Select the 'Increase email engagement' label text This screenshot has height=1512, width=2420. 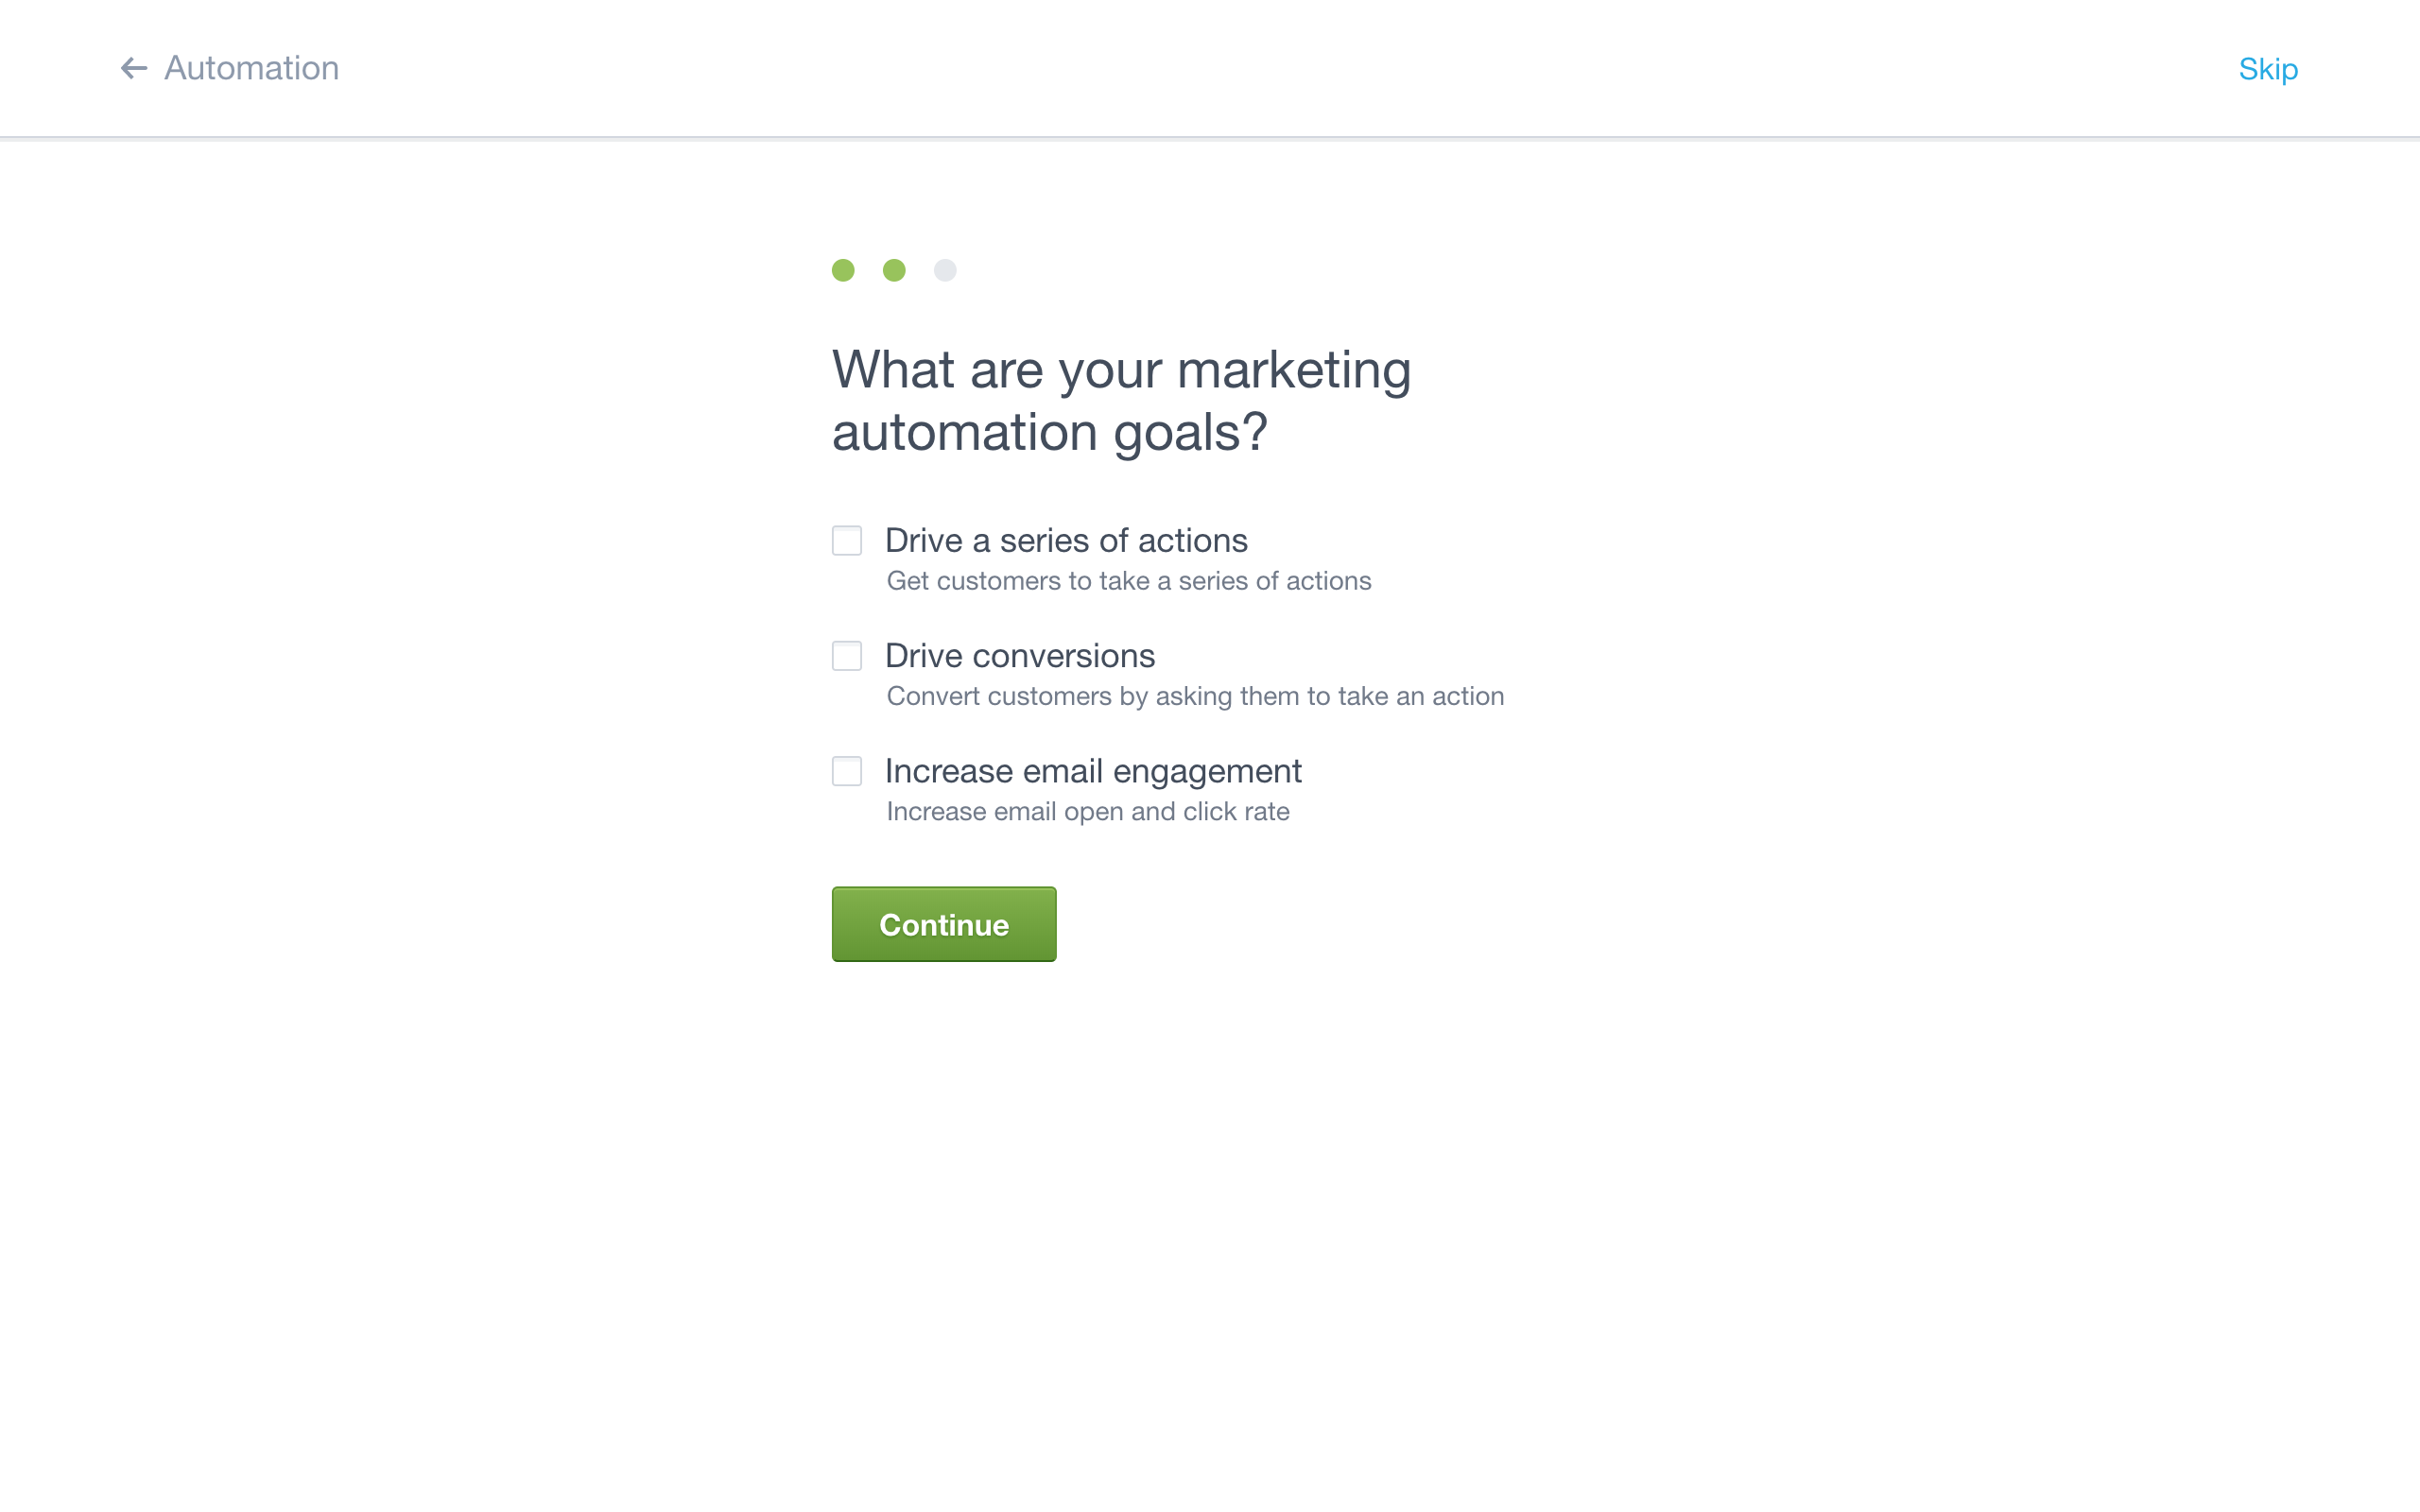[x=1093, y=771]
